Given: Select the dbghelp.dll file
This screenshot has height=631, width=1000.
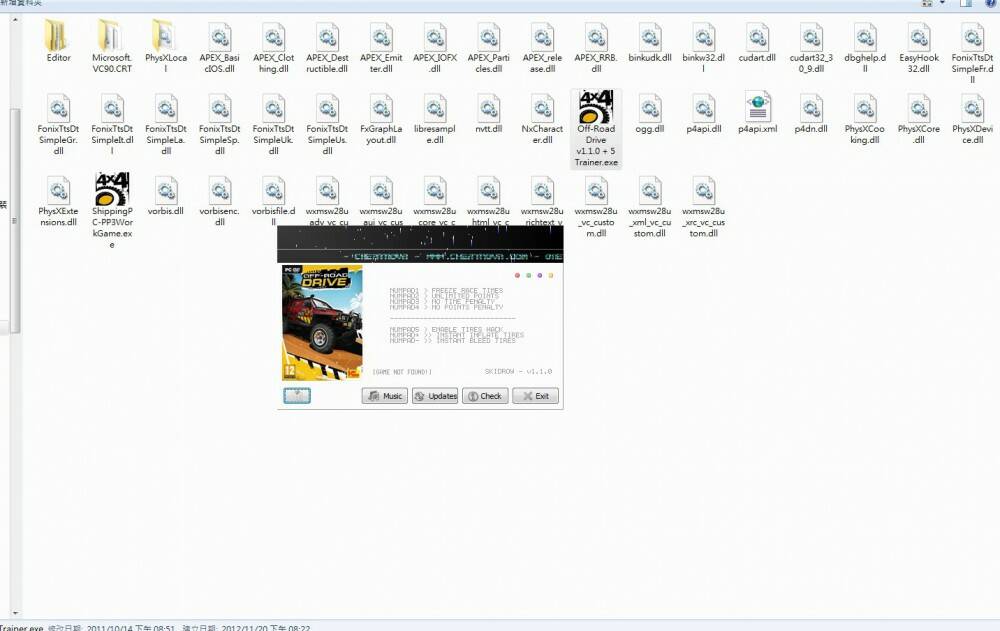Looking at the screenshot, I should tap(865, 46).
